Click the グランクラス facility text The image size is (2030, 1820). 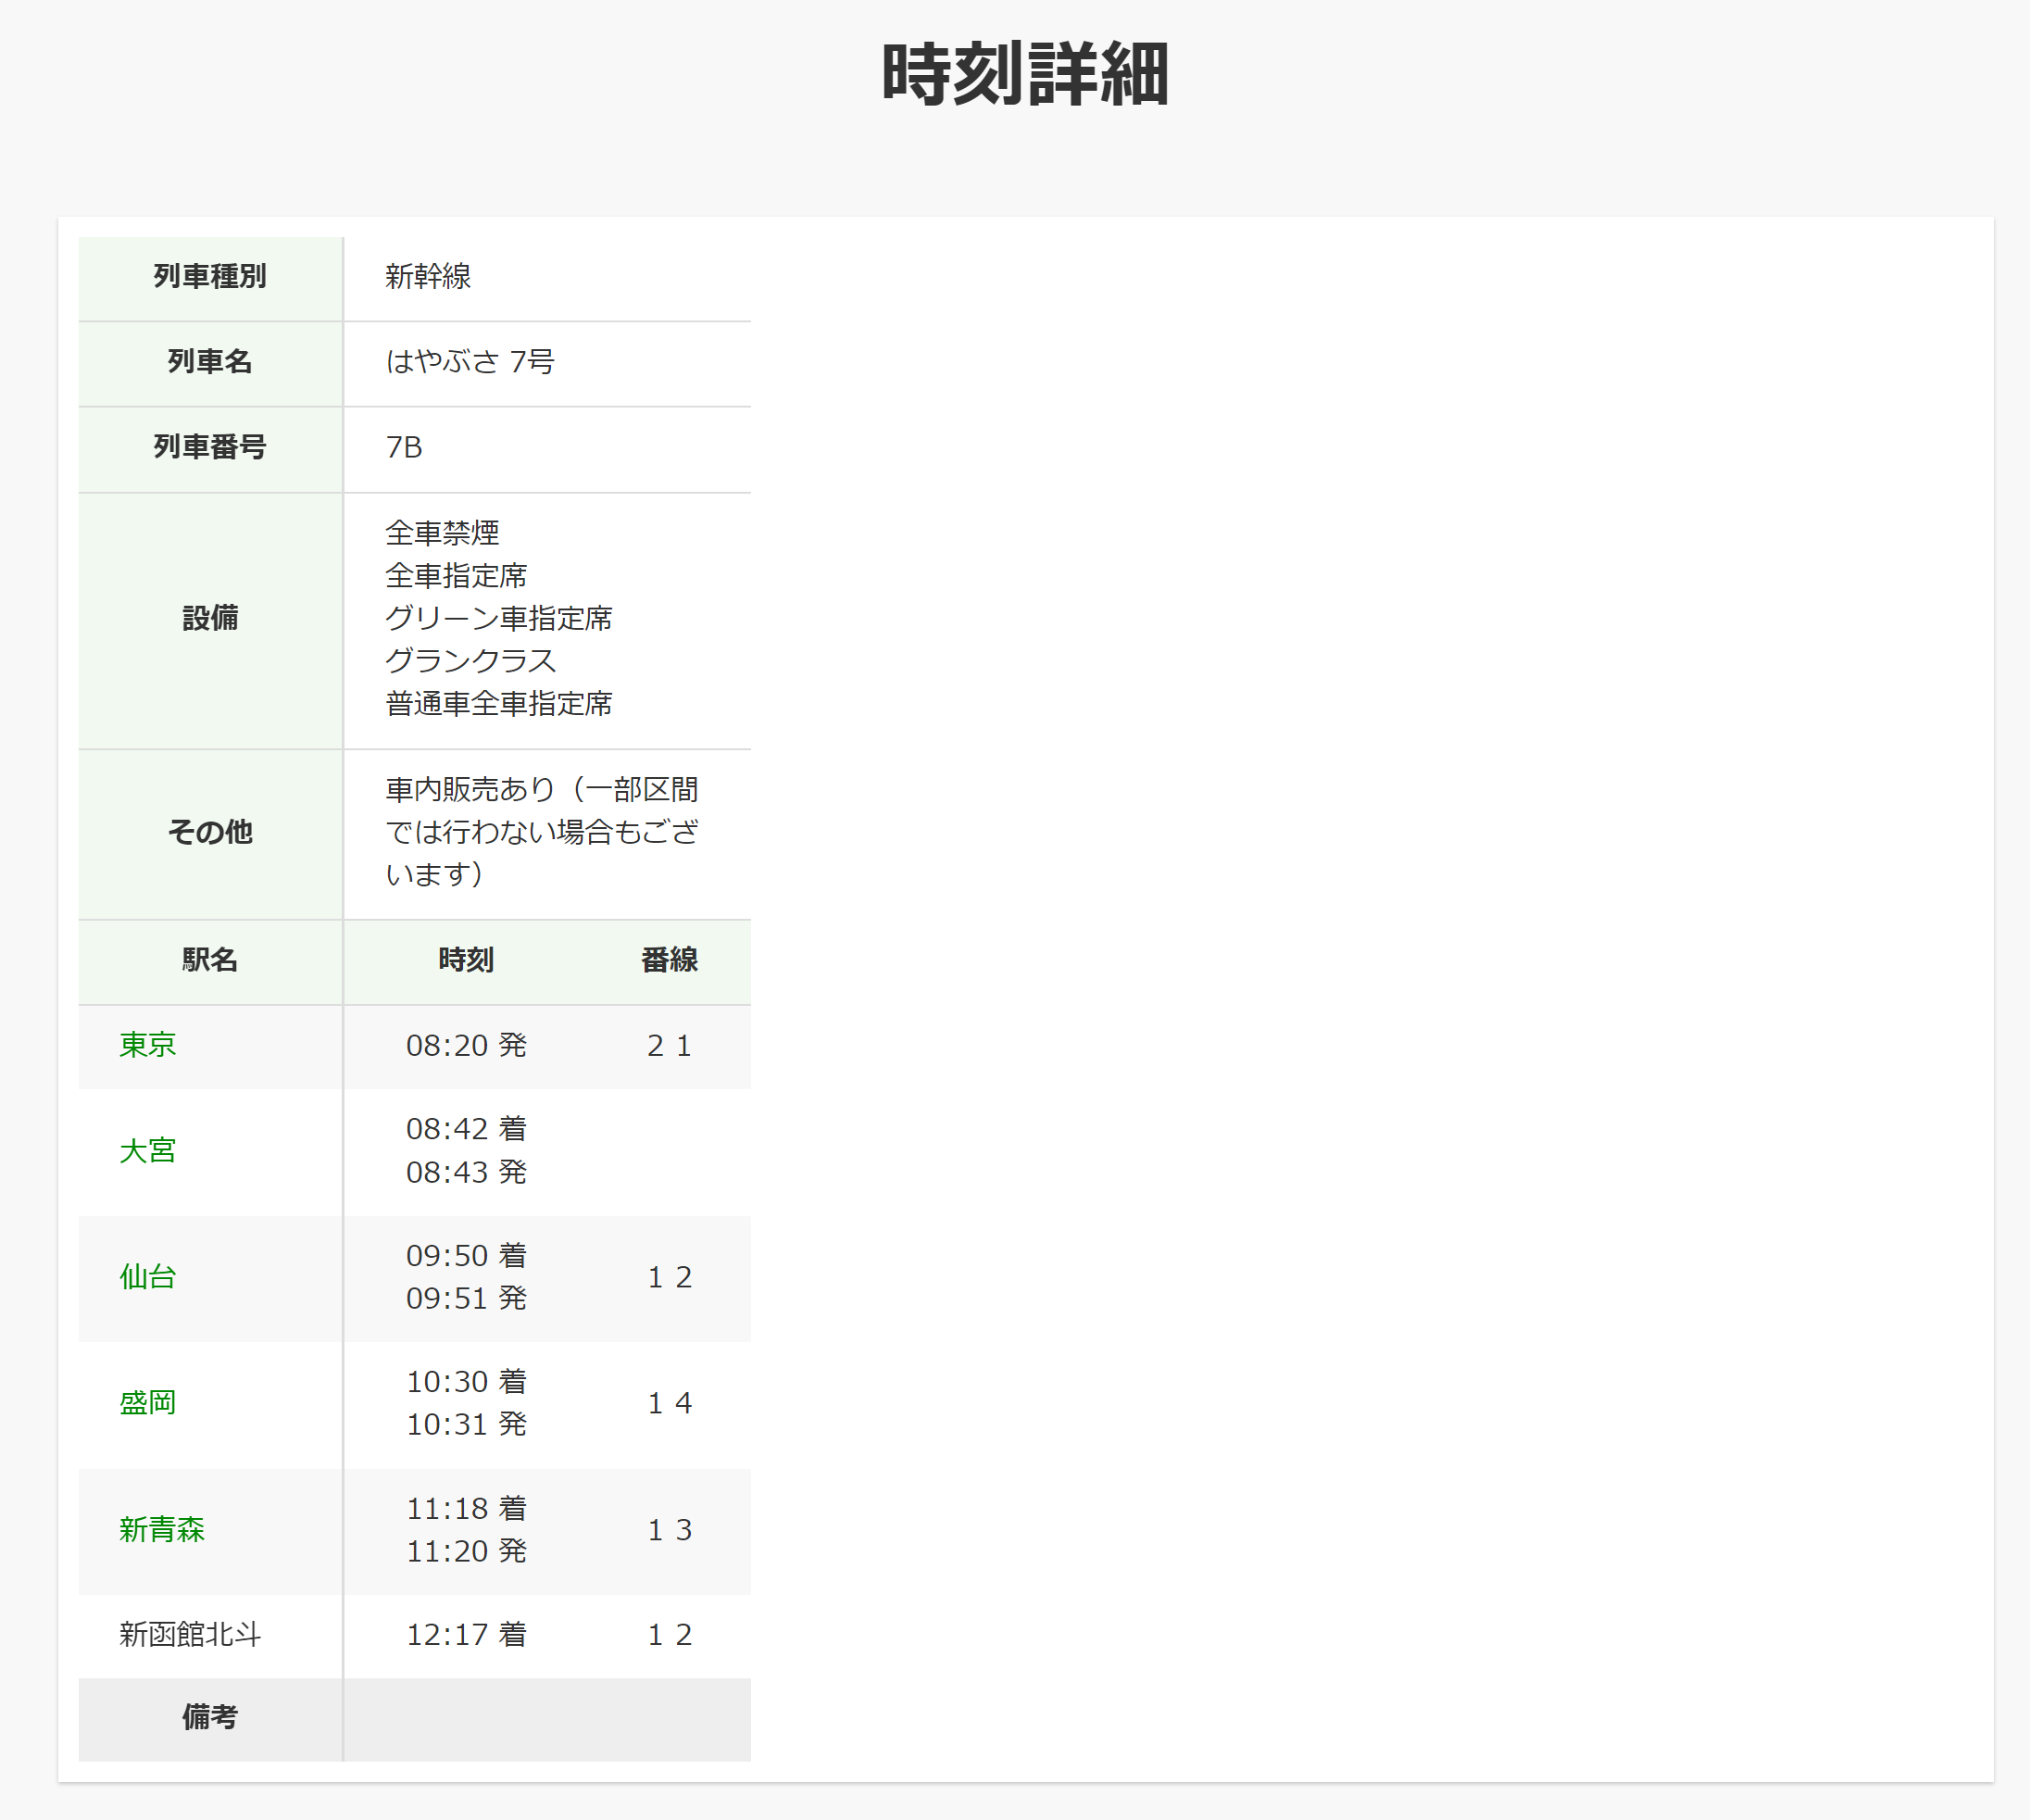click(470, 661)
